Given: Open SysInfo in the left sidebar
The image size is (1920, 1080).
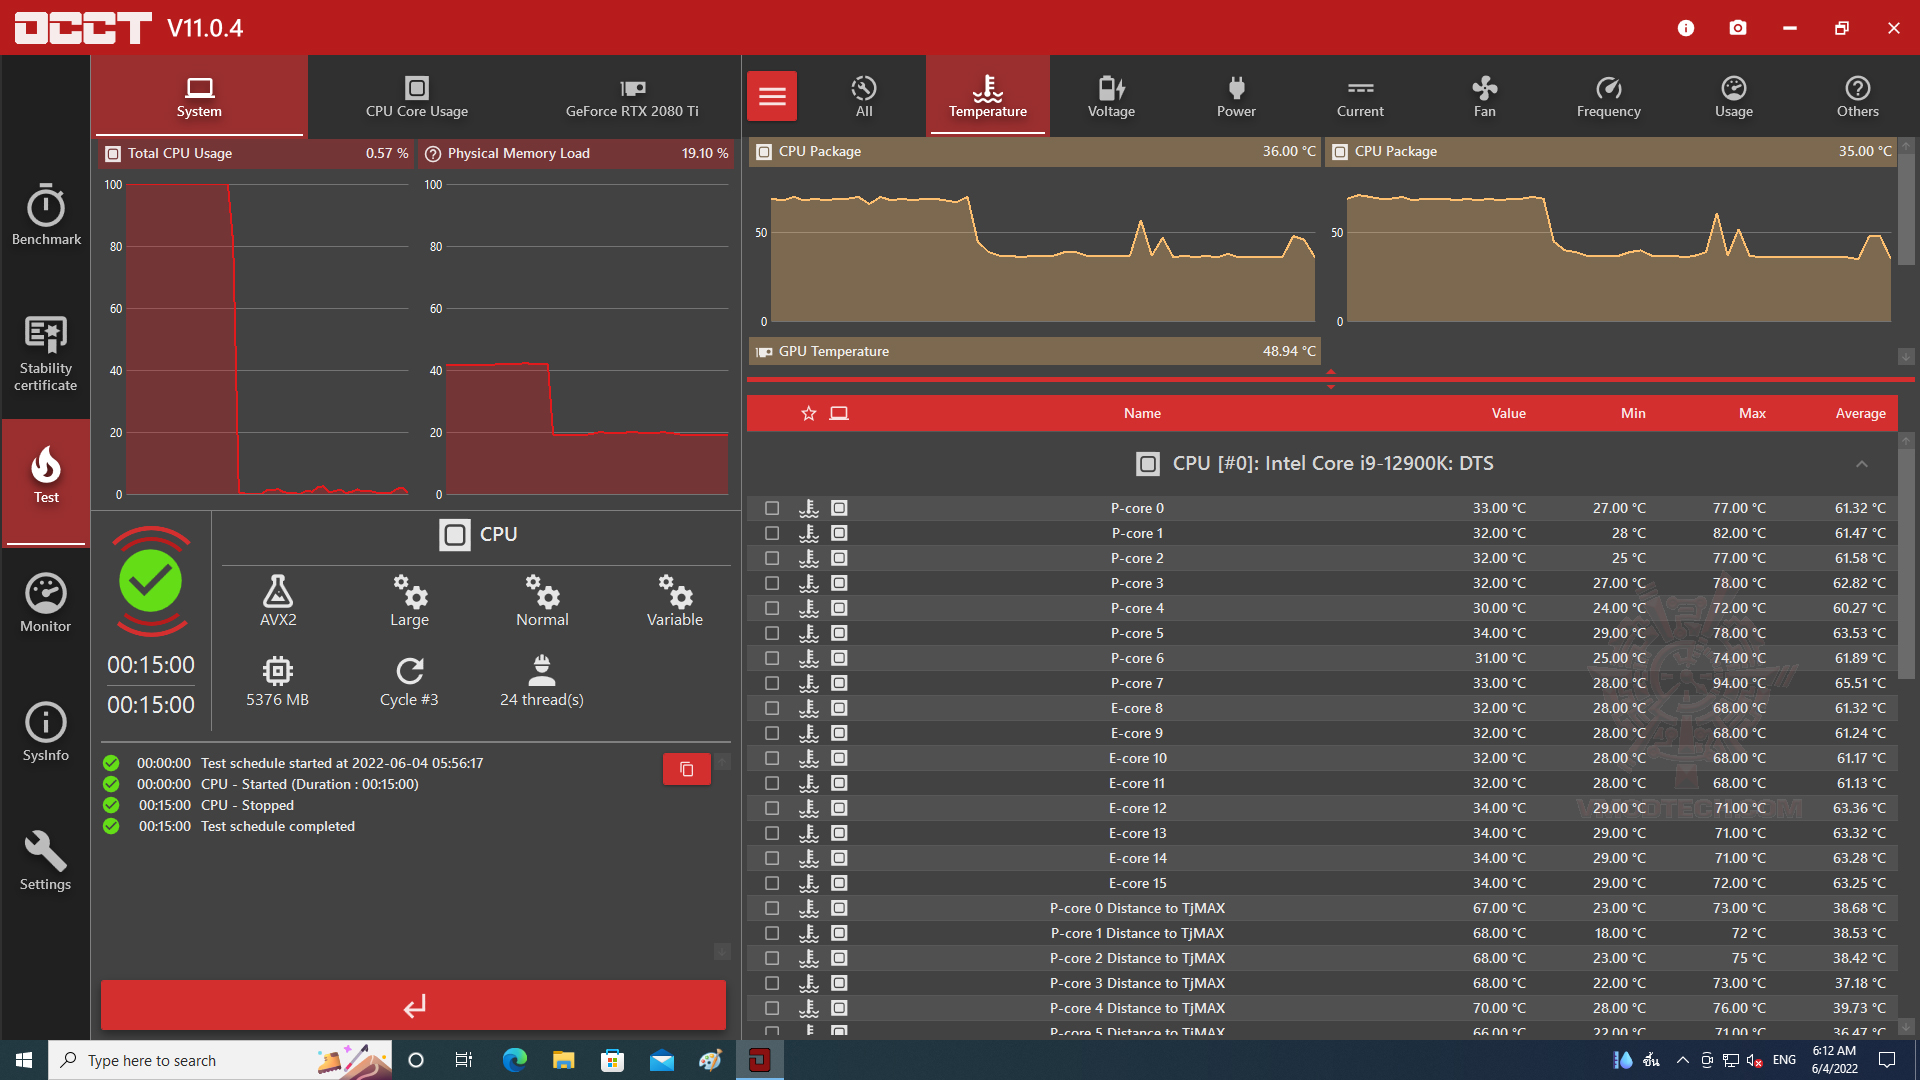Looking at the screenshot, I should click(46, 732).
